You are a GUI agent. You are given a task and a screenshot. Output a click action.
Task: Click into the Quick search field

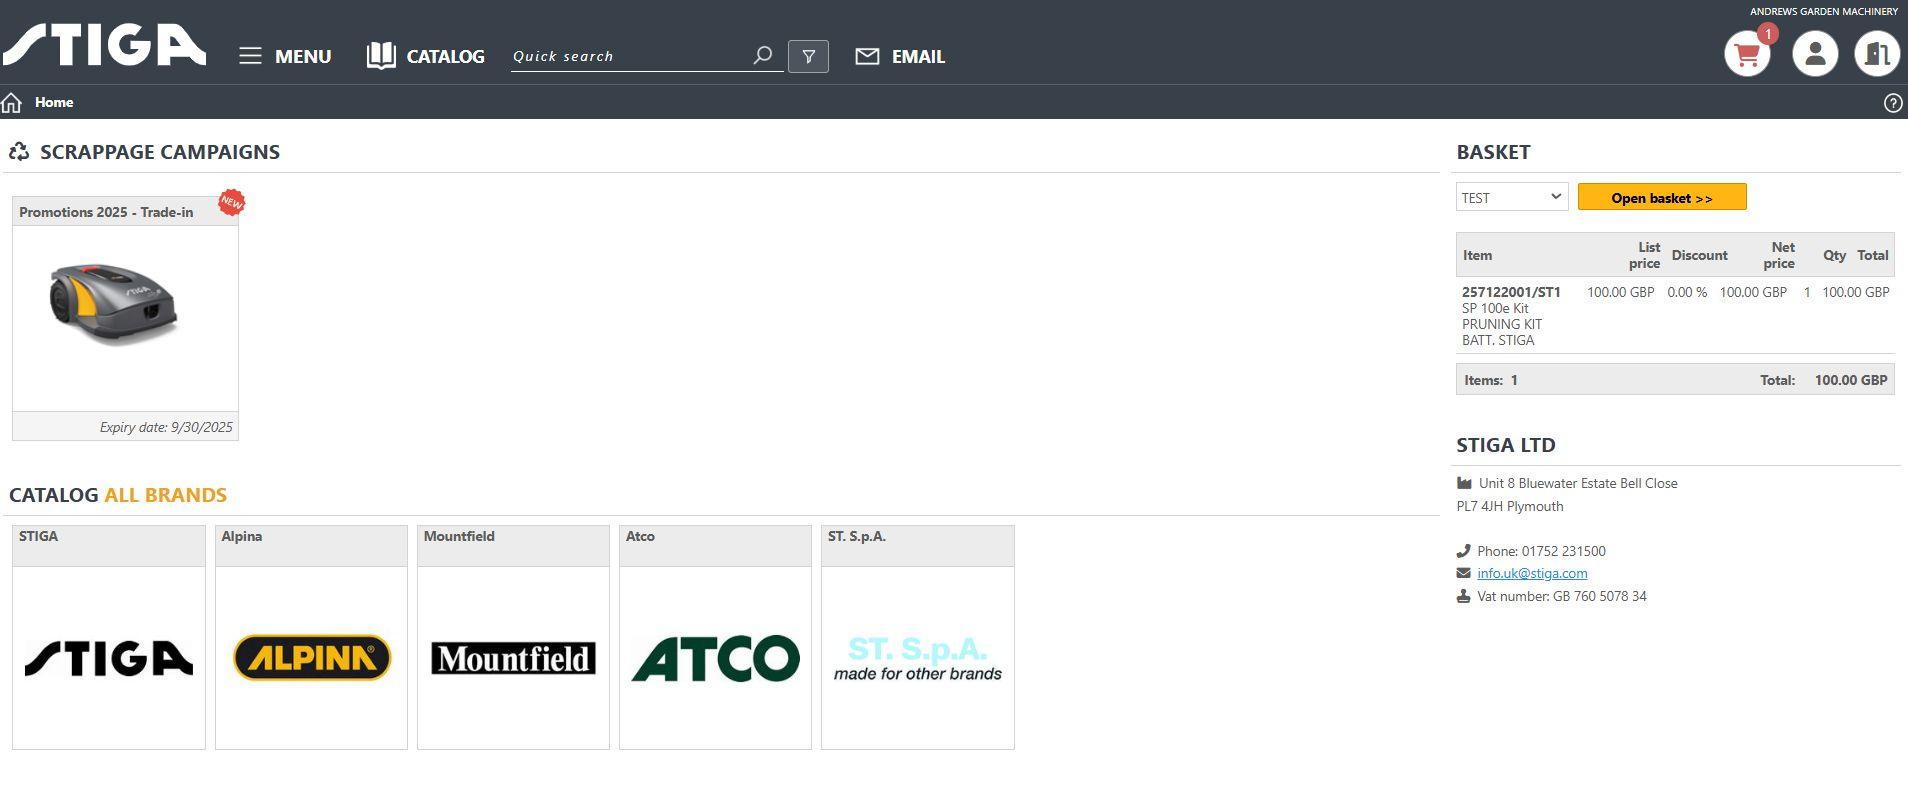[x=628, y=56]
